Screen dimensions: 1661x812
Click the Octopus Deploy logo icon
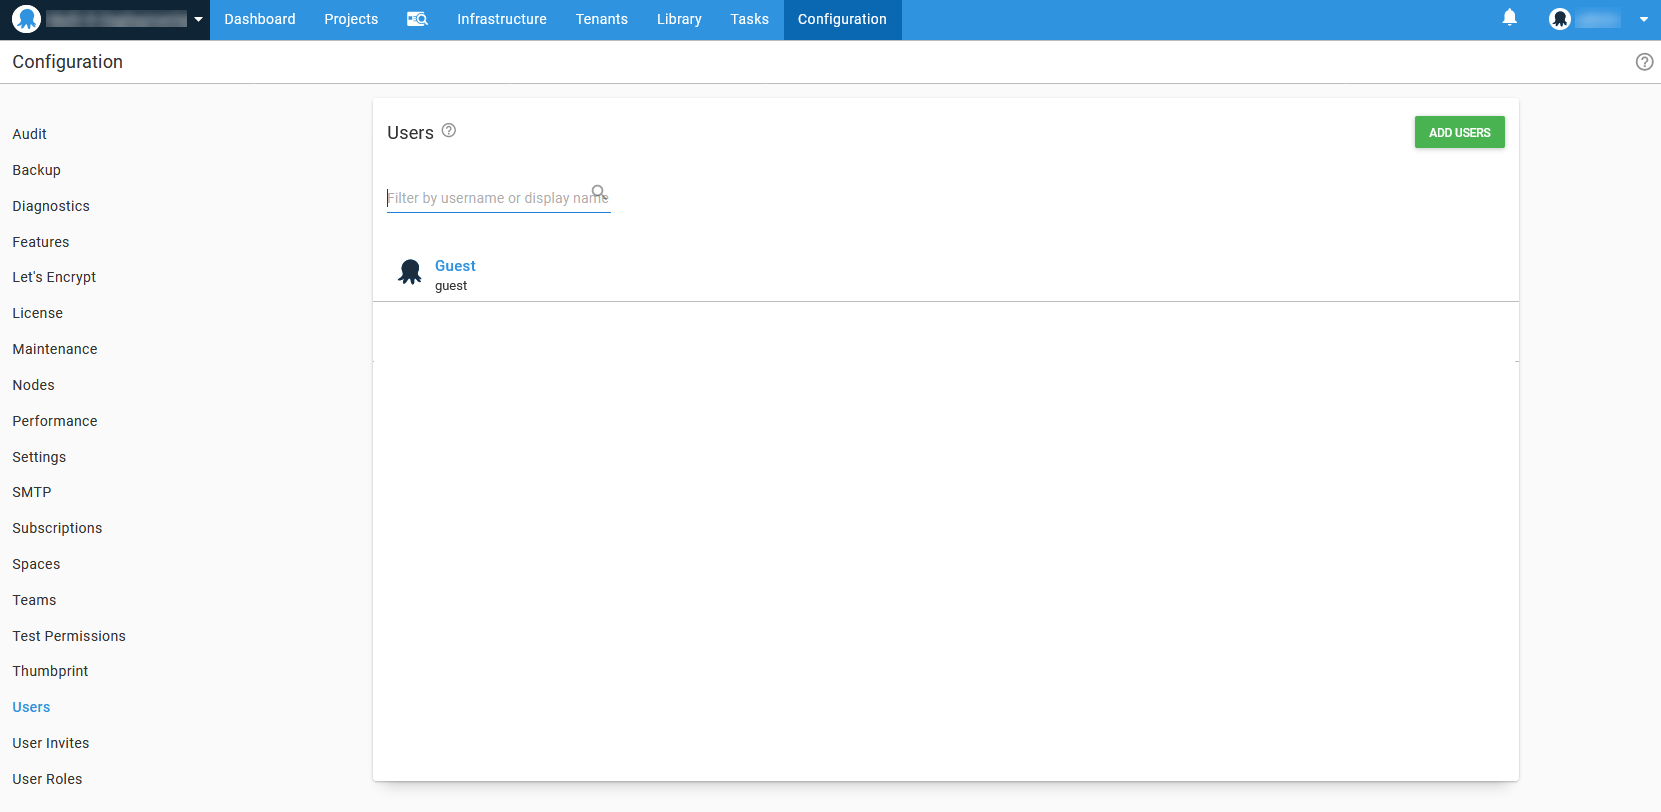click(x=26, y=19)
